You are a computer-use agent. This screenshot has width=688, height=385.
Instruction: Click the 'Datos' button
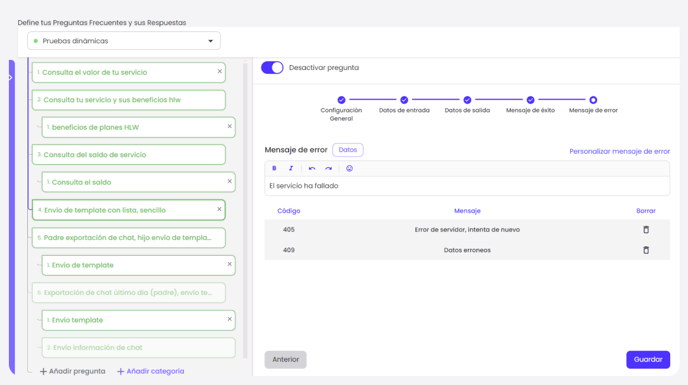tap(348, 150)
